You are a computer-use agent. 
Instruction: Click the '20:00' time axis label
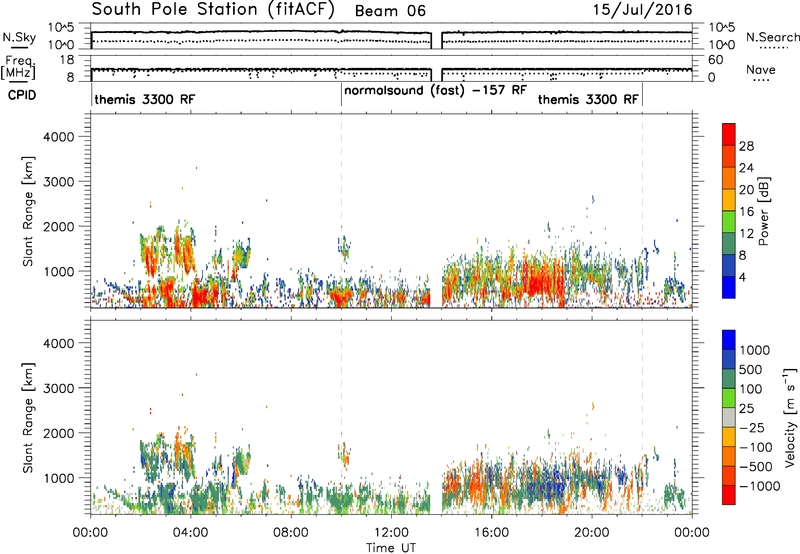[592, 533]
